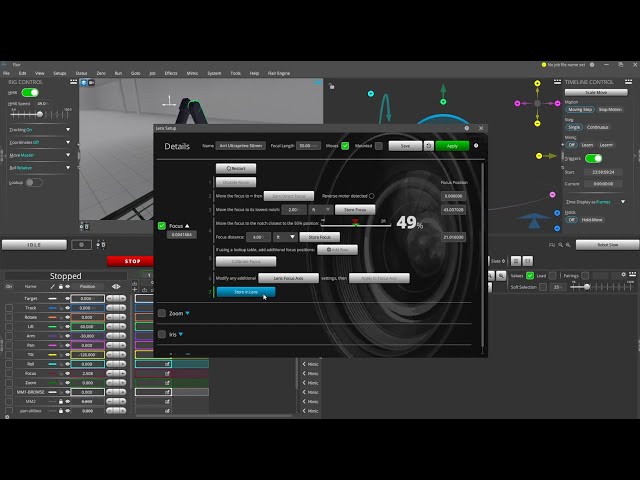This screenshot has width=640, height=480.
Task: Open the Effects menu
Action: (x=171, y=73)
